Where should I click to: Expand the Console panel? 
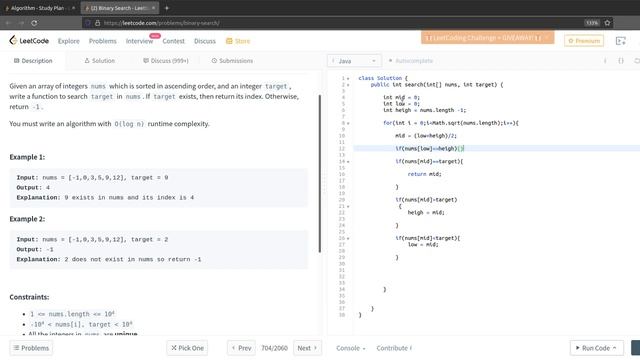tap(351, 348)
